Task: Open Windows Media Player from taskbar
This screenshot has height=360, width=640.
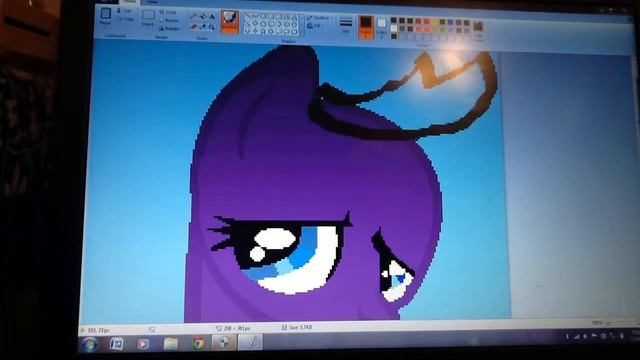Action: click(x=143, y=344)
